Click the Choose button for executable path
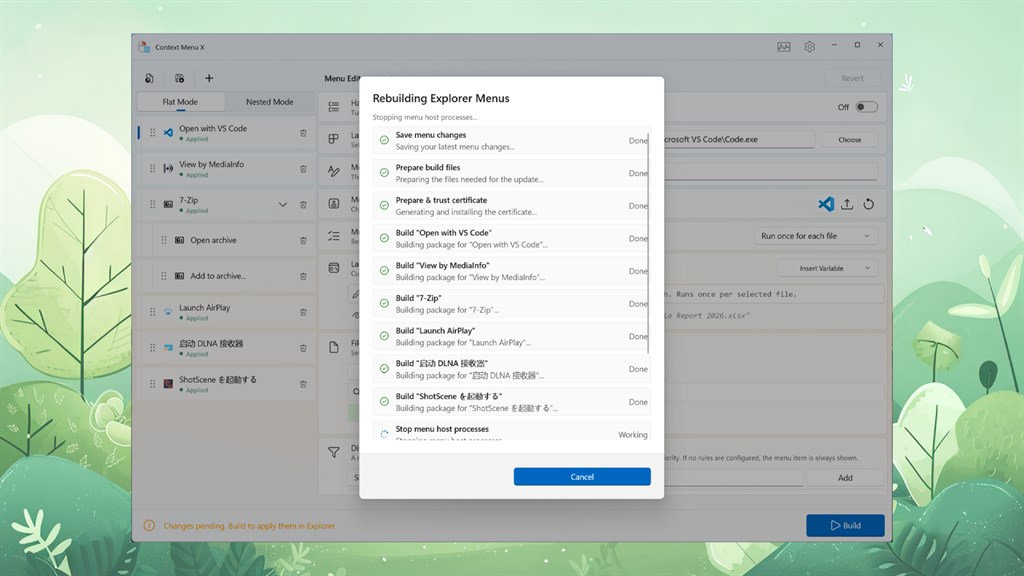 coord(849,139)
